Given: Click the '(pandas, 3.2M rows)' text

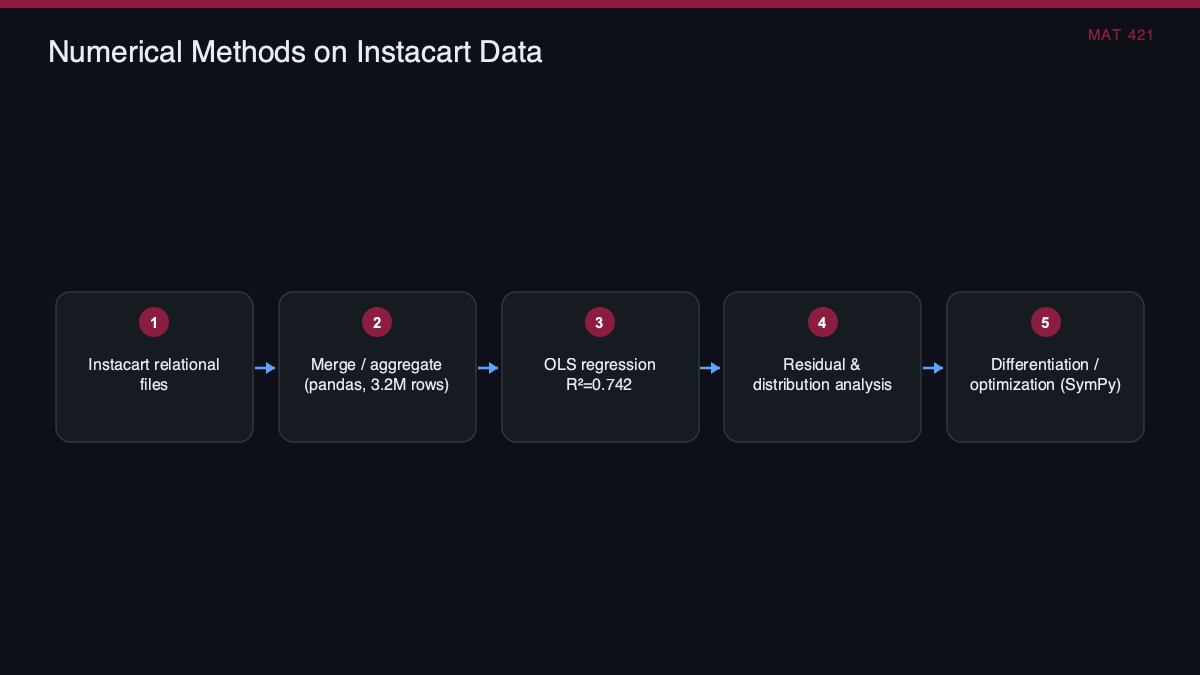Looking at the screenshot, I should [x=377, y=384].
